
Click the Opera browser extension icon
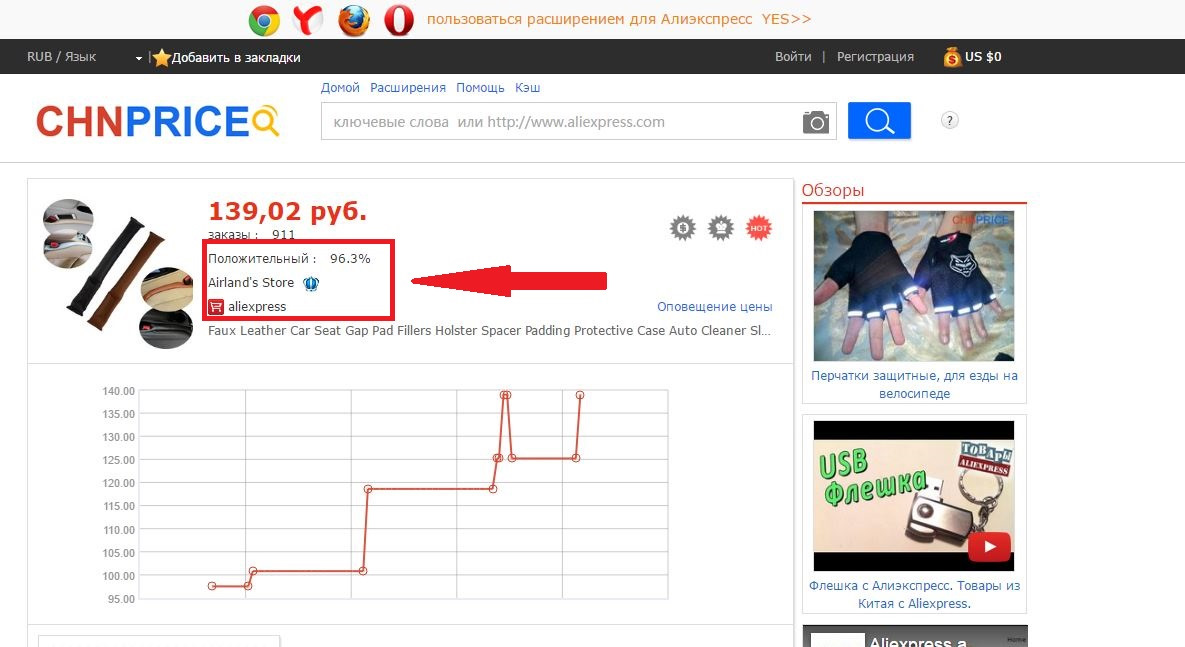click(399, 20)
